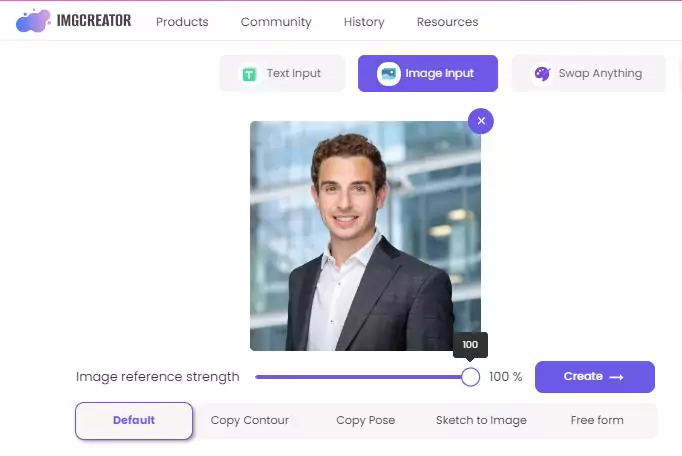Remove uploaded image with the X button
682x456 pixels.
(x=481, y=121)
